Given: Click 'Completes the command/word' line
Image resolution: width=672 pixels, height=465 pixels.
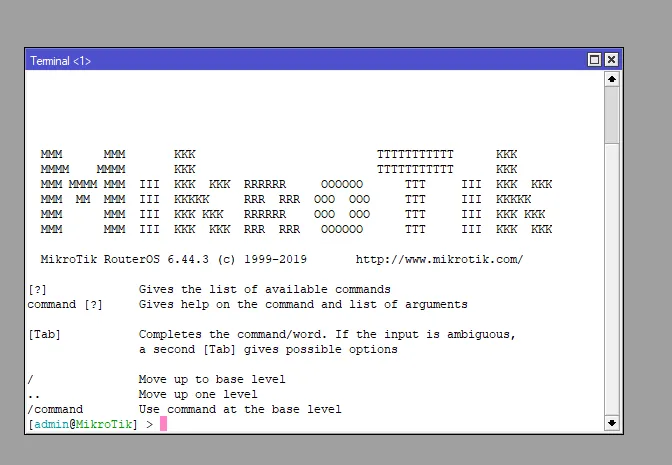Looking at the screenshot, I should [x=327, y=334].
